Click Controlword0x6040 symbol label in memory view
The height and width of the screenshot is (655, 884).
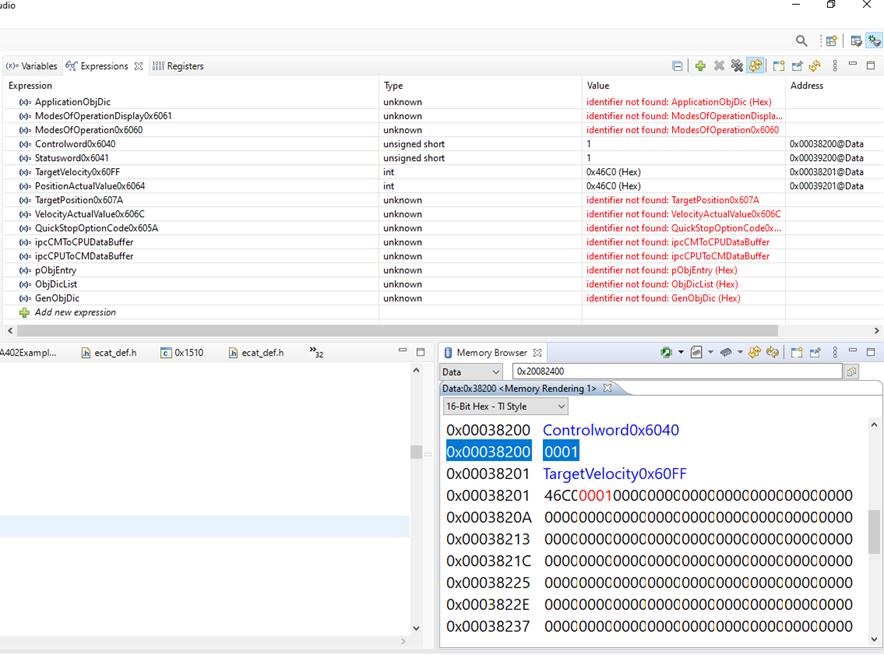coord(611,430)
